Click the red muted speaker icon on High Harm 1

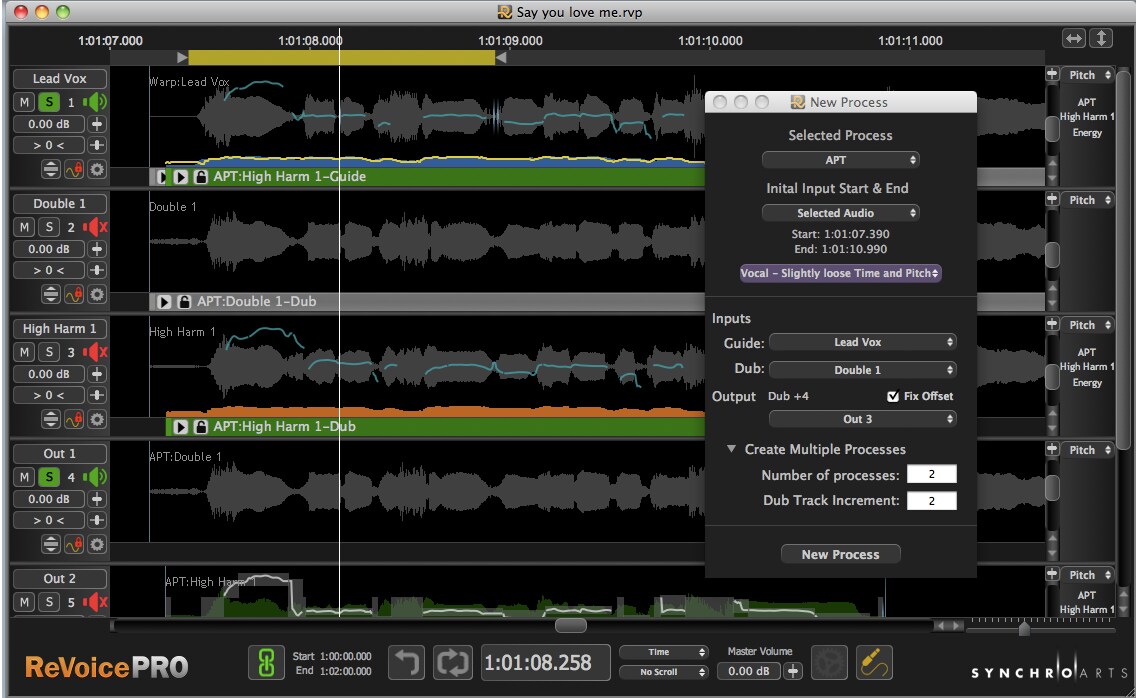(x=95, y=352)
